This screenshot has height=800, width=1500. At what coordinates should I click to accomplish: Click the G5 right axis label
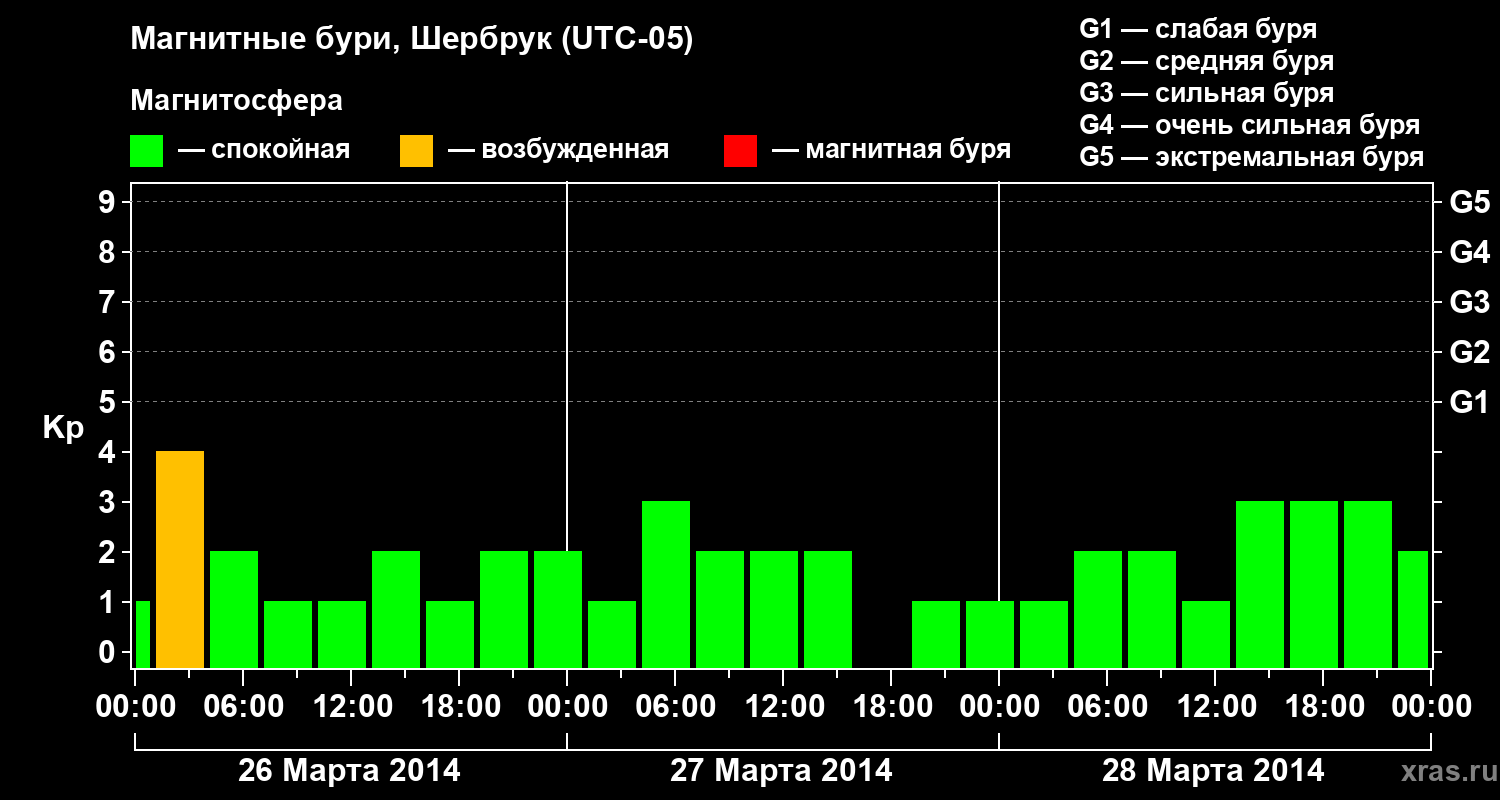[x=1469, y=202]
